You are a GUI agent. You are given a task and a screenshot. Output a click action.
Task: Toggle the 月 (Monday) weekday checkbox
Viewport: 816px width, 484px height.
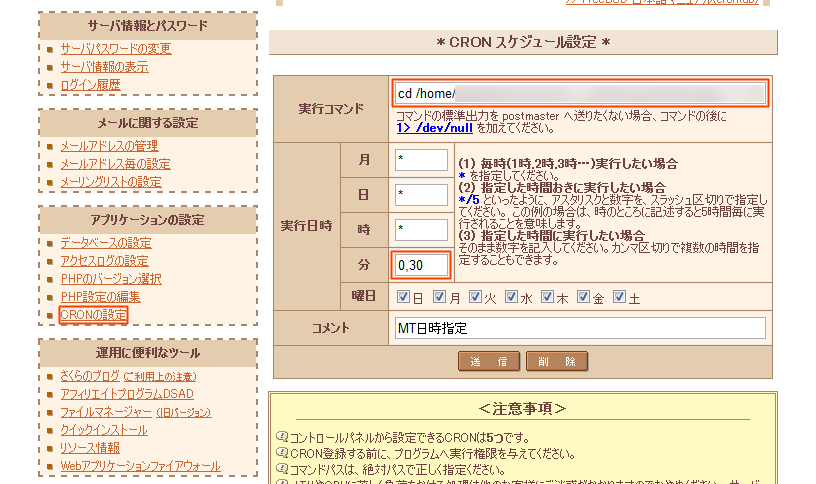pyautogui.click(x=439, y=297)
